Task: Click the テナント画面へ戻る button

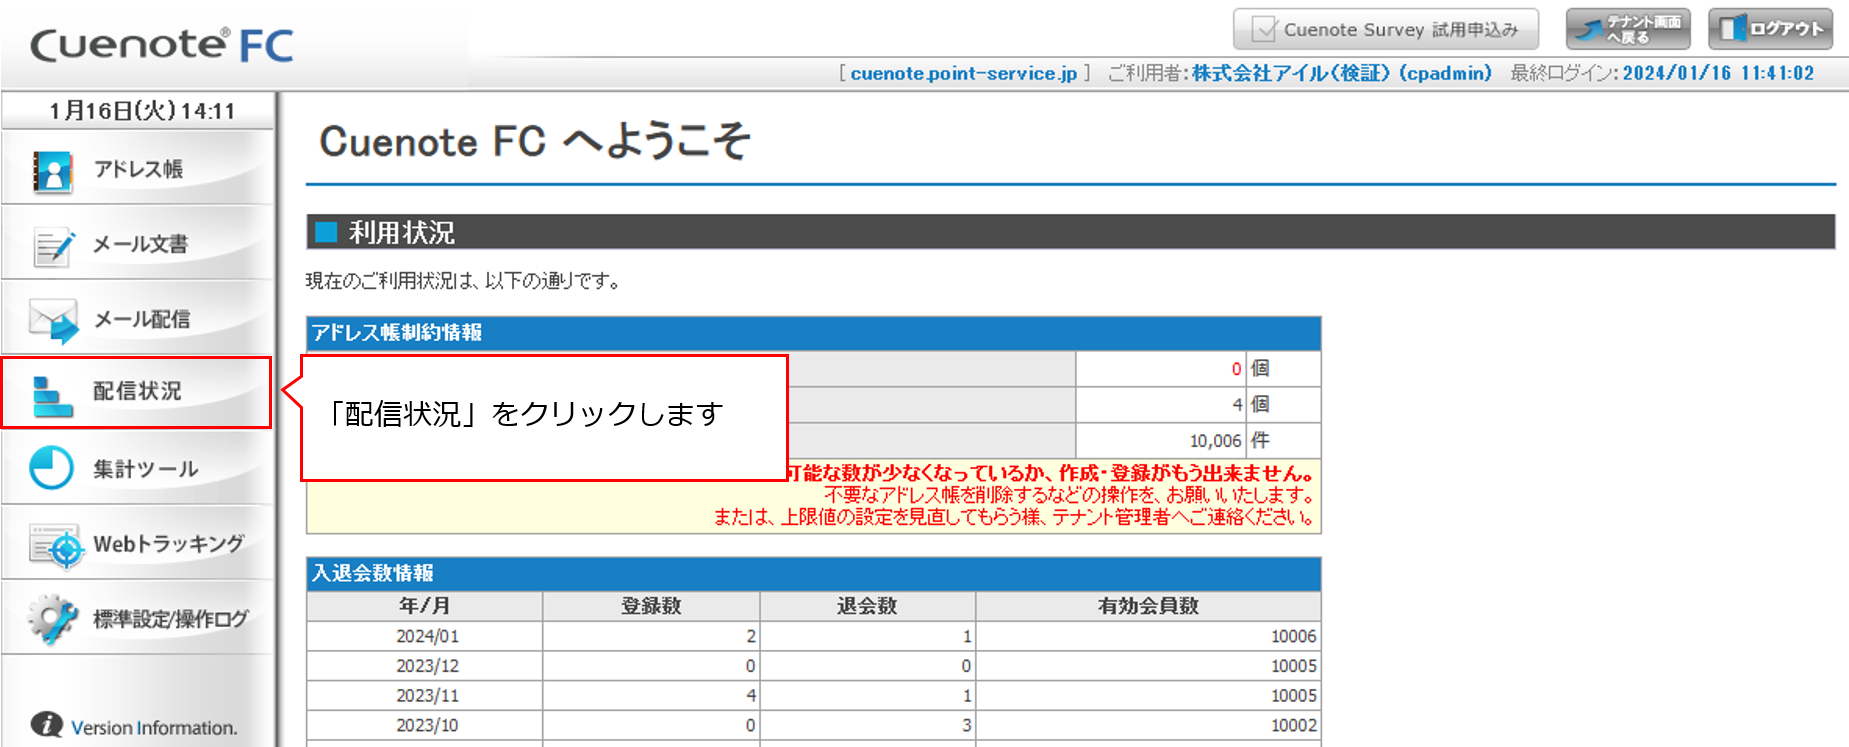Action: click(1628, 29)
